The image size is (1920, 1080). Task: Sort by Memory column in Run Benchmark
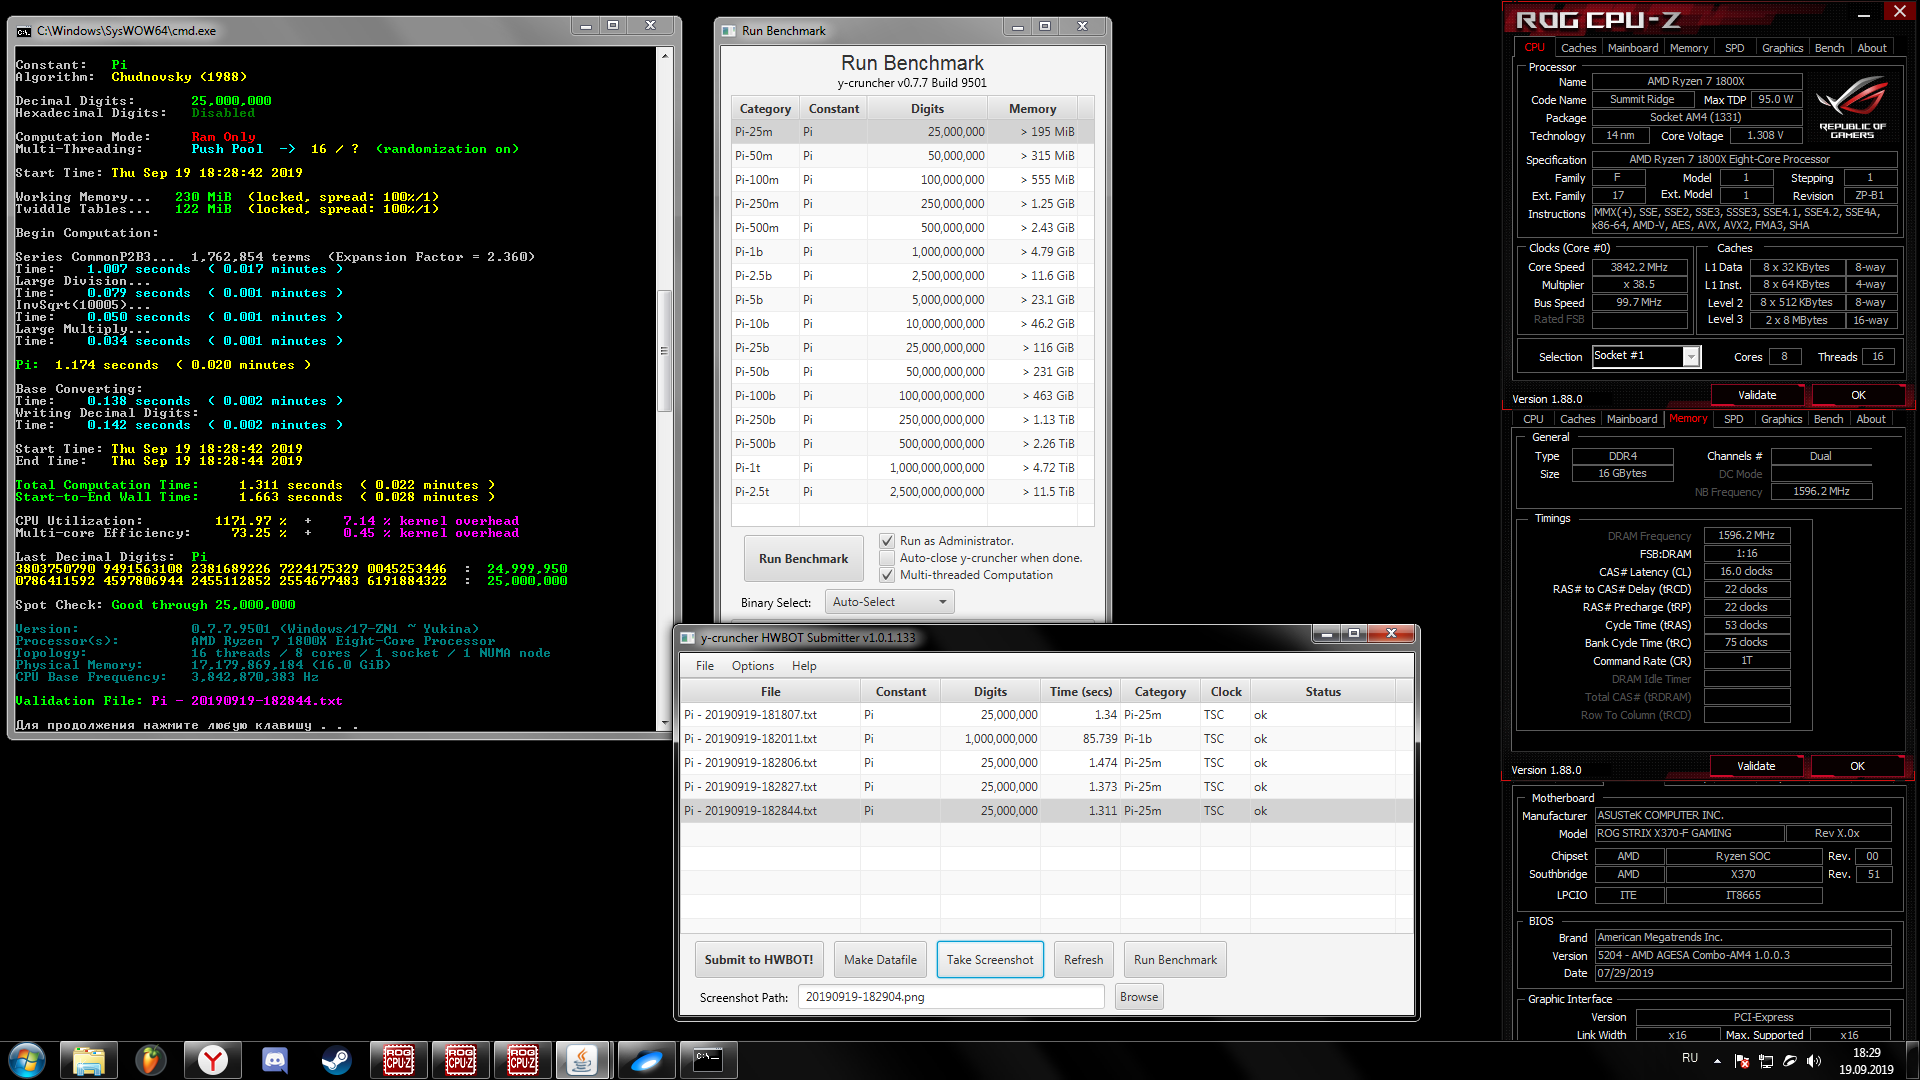pos(1032,109)
